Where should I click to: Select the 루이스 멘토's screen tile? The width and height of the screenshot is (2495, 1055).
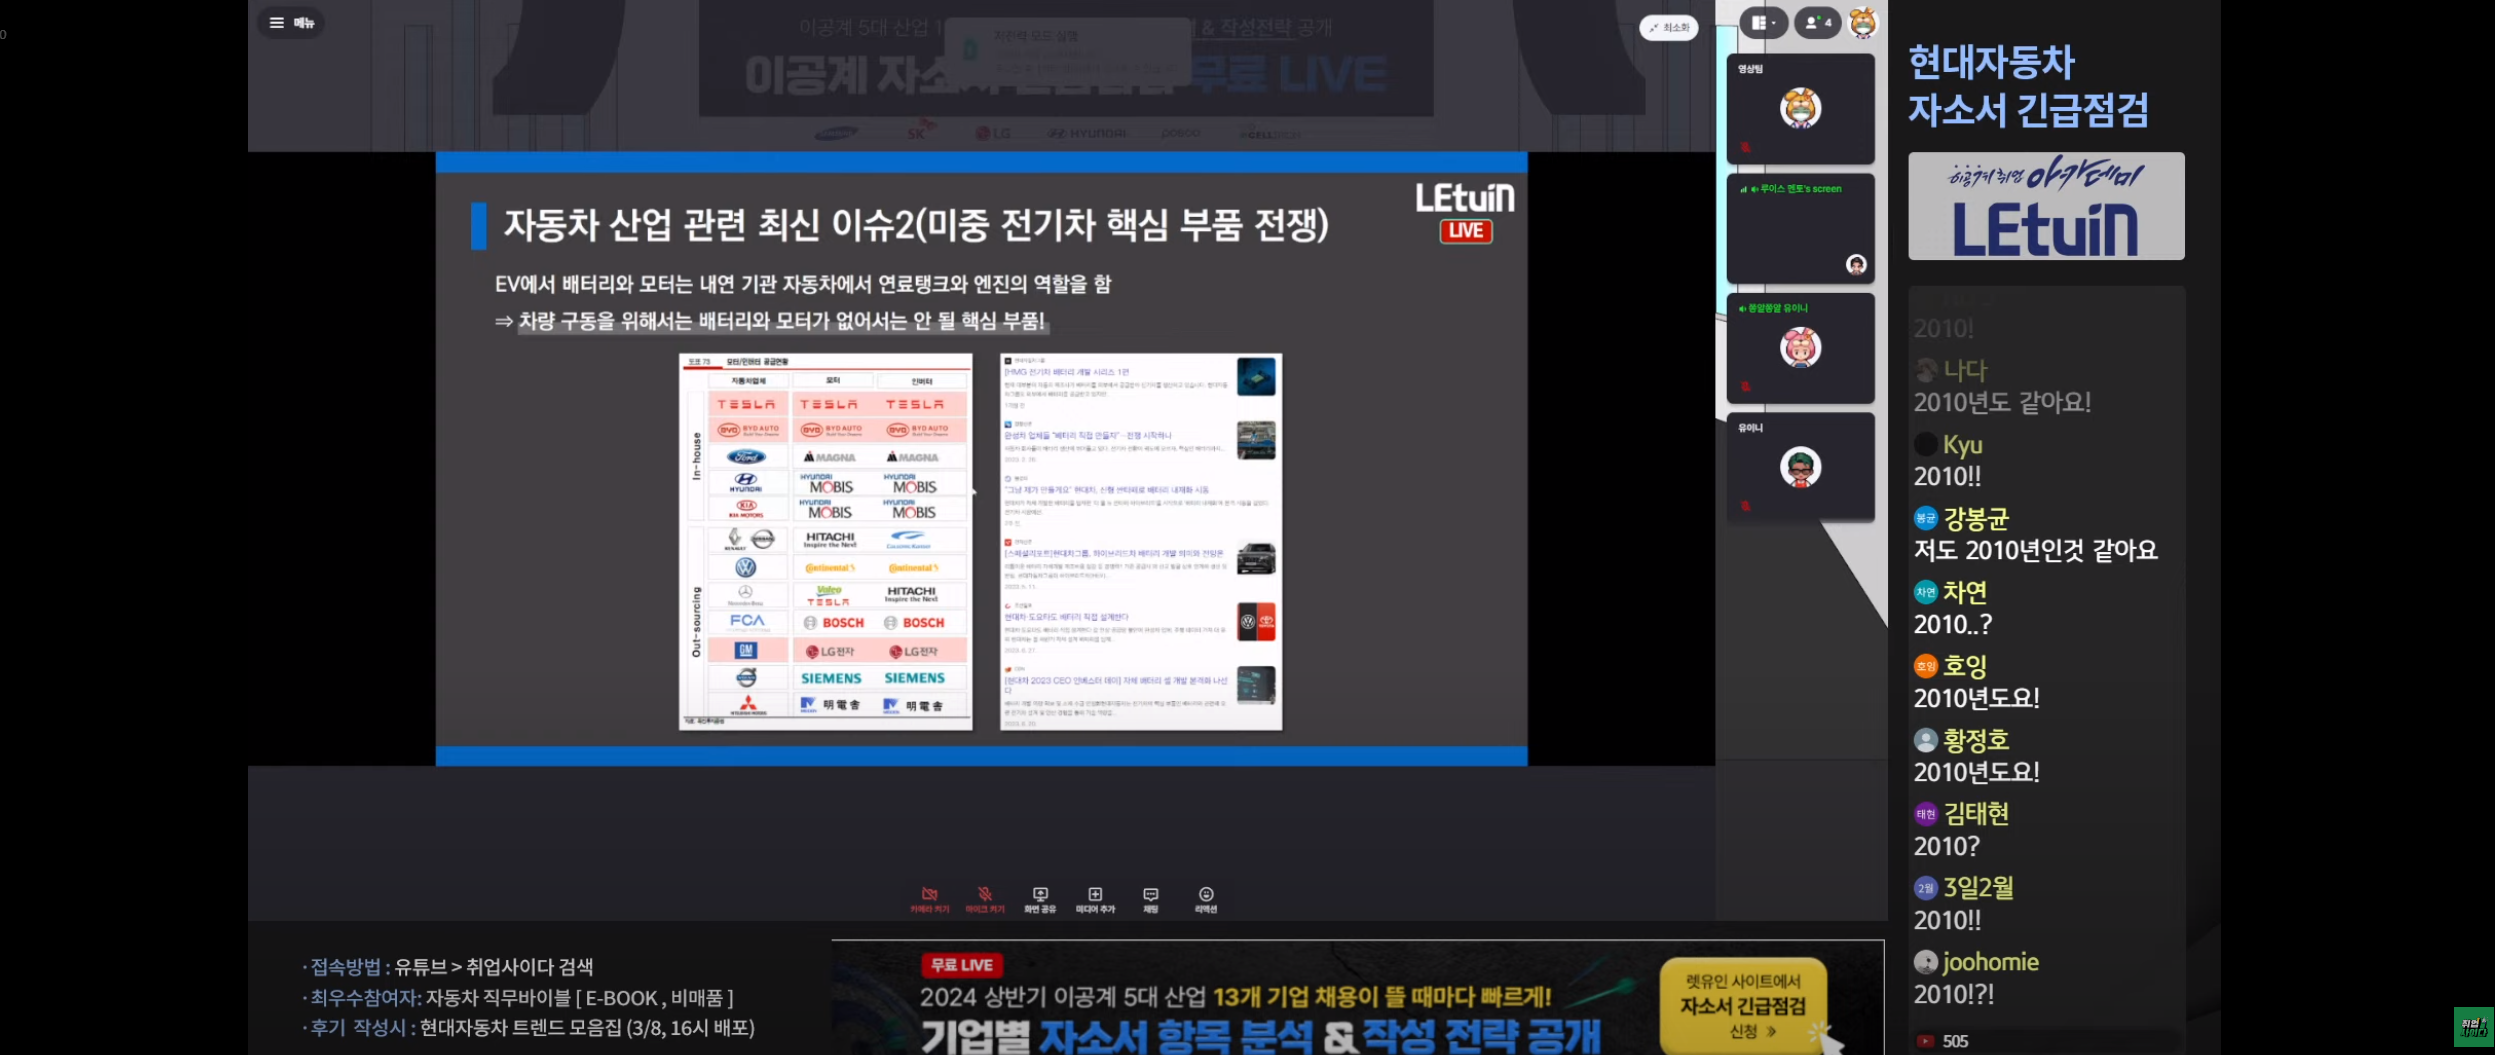pyautogui.click(x=1800, y=229)
